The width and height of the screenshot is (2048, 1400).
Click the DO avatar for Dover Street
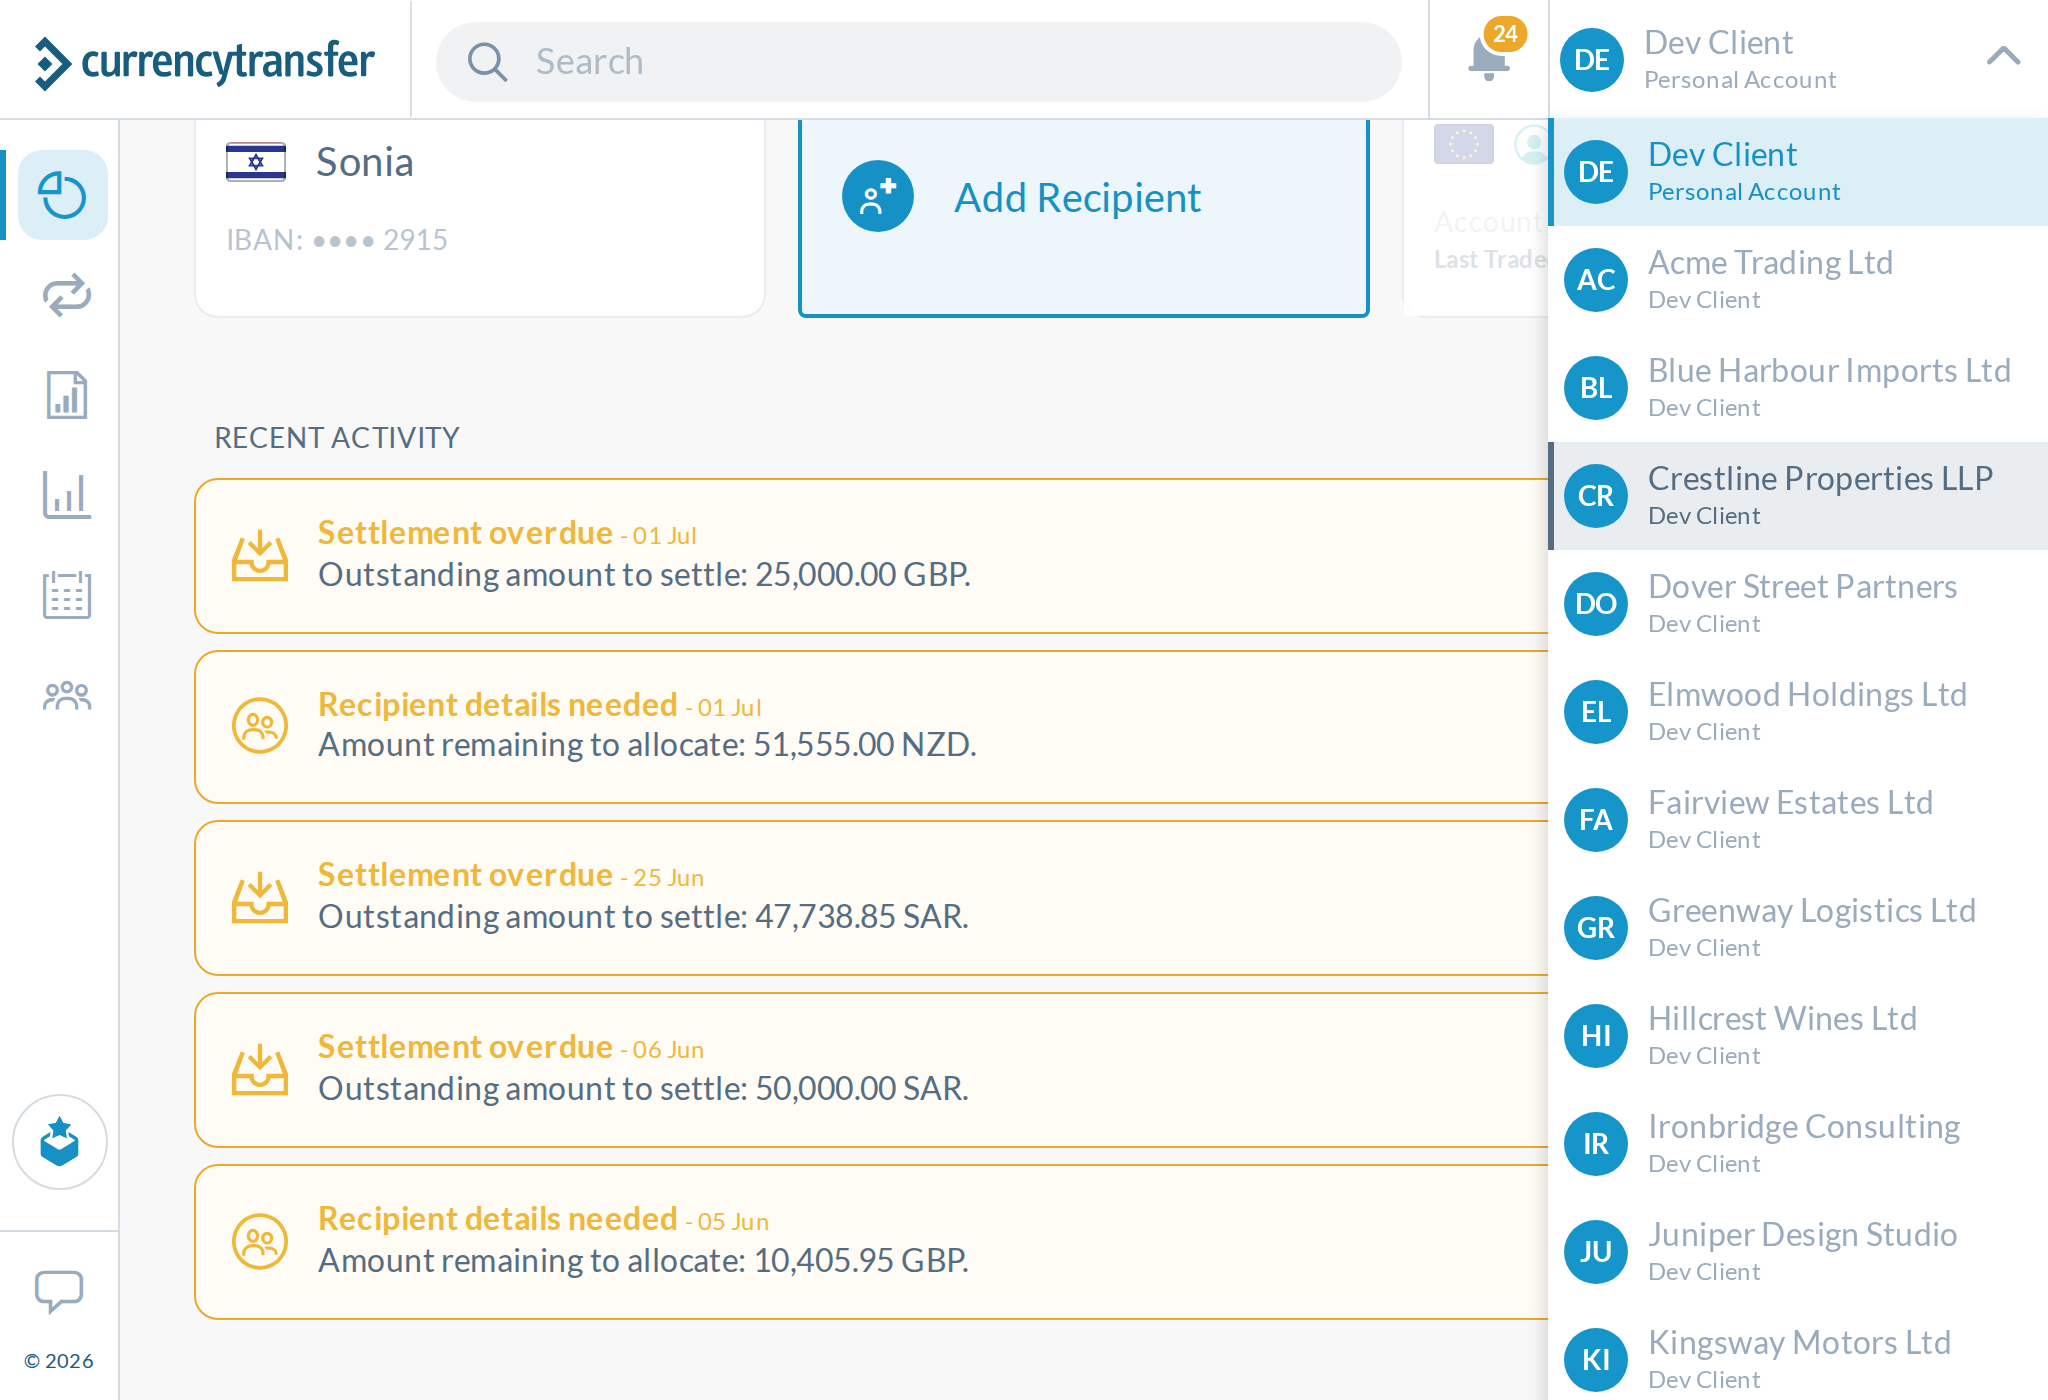[x=1596, y=604]
